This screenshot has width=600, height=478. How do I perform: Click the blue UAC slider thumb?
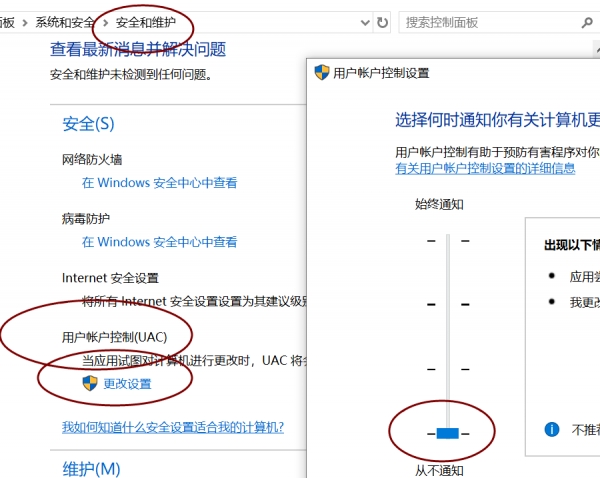coord(448,433)
